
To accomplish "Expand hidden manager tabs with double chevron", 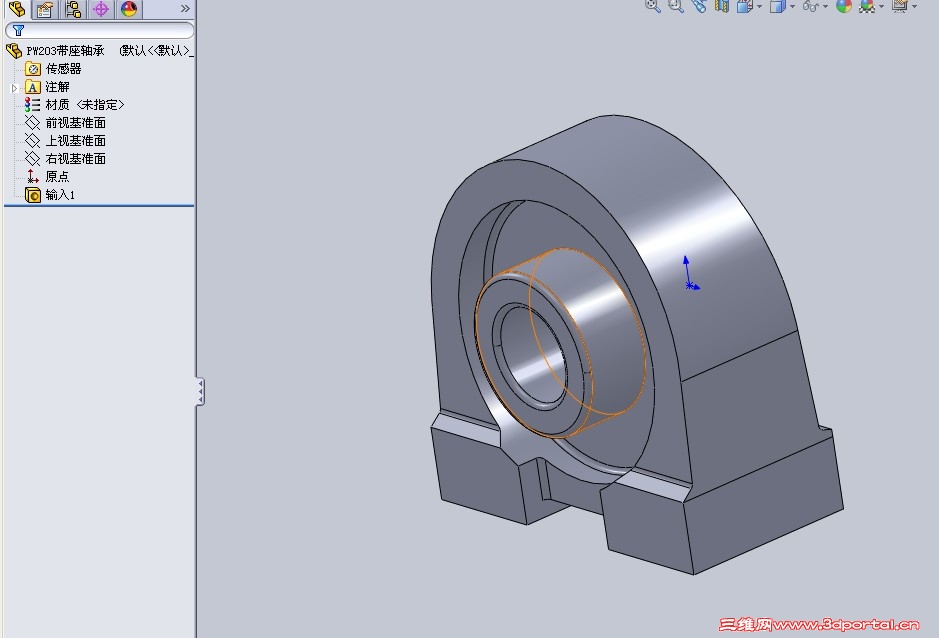I will tap(185, 8).
